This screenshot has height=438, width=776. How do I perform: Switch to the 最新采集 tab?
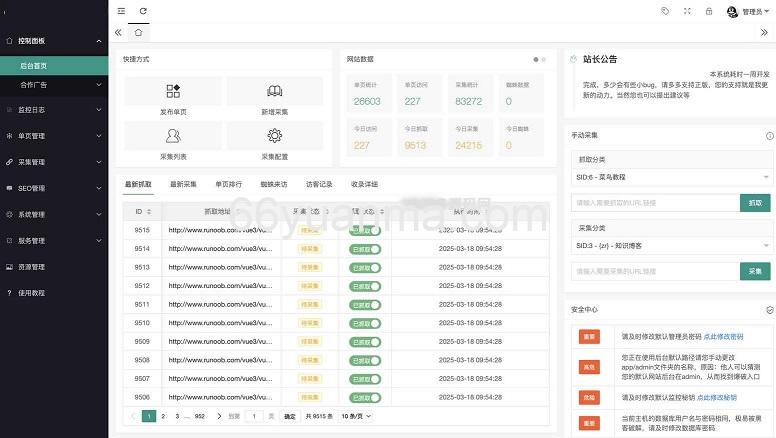183,184
